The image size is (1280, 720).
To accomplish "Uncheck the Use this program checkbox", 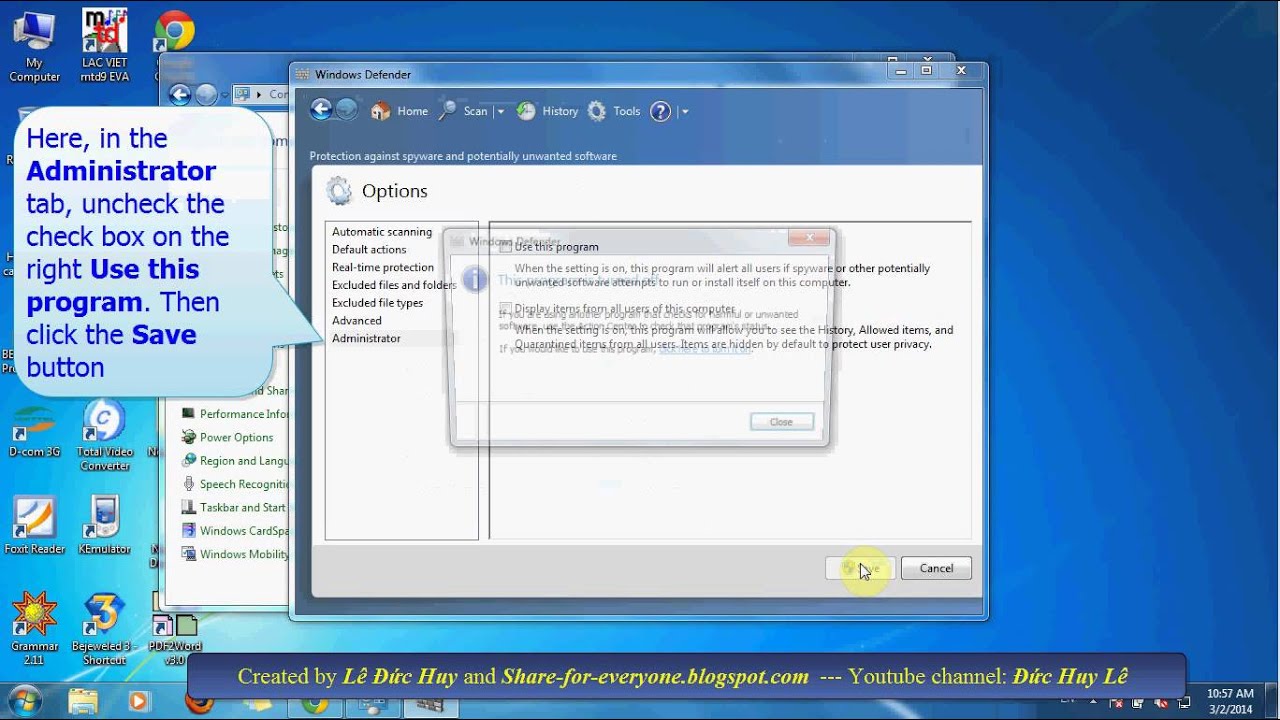I will coord(505,247).
